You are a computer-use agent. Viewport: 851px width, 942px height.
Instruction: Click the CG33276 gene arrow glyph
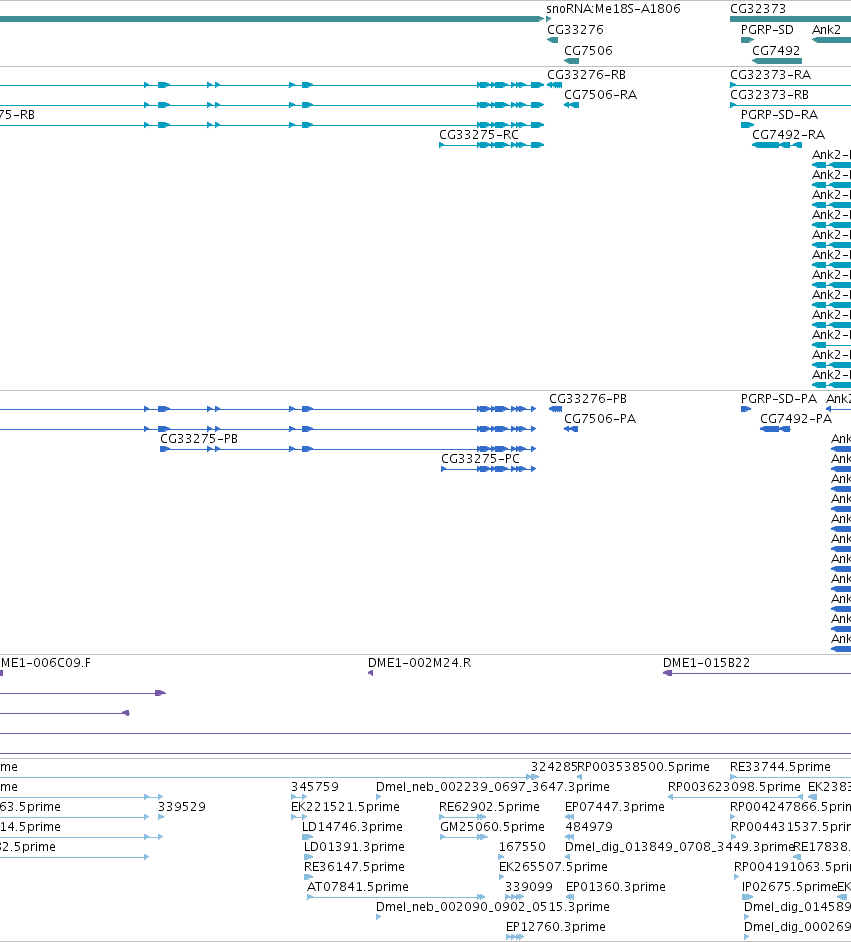pos(553,40)
